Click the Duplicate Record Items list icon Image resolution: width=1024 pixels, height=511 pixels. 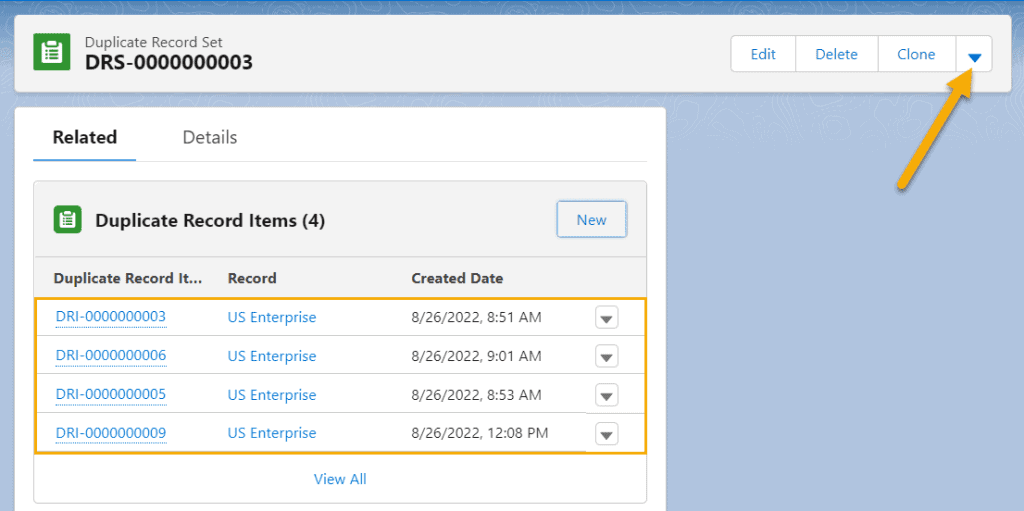coord(67,220)
